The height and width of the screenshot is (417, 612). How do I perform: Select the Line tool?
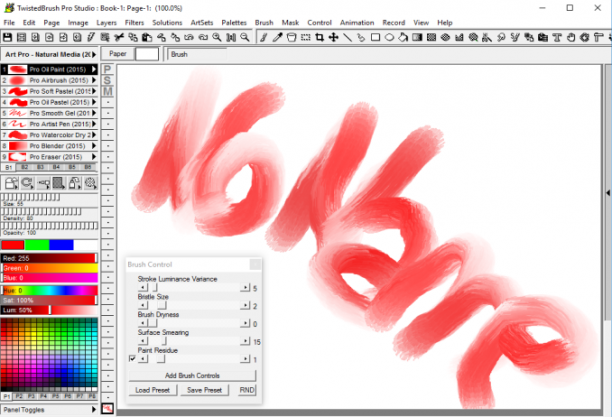[347, 37]
